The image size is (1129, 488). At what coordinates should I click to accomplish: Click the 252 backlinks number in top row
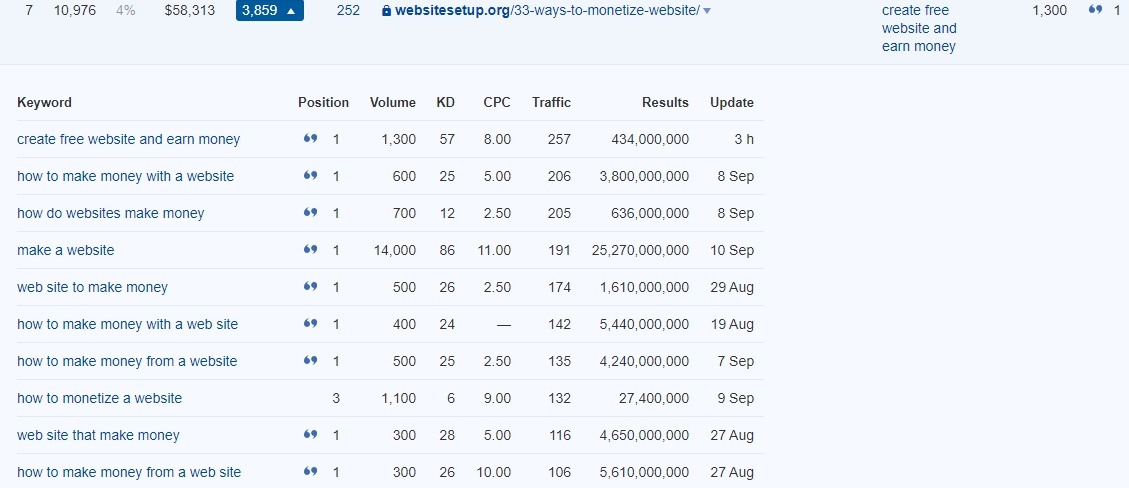348,11
